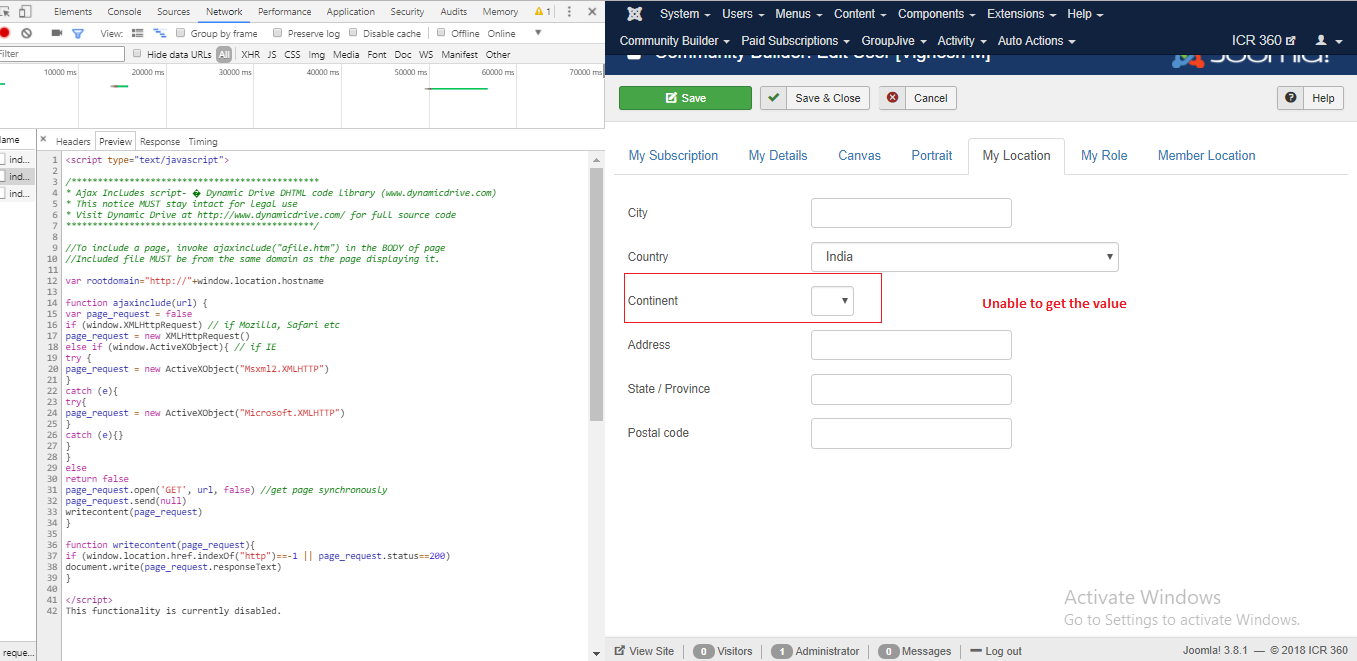Filter network requests by XHR type
This screenshot has width=1357, height=661.
[250, 54]
